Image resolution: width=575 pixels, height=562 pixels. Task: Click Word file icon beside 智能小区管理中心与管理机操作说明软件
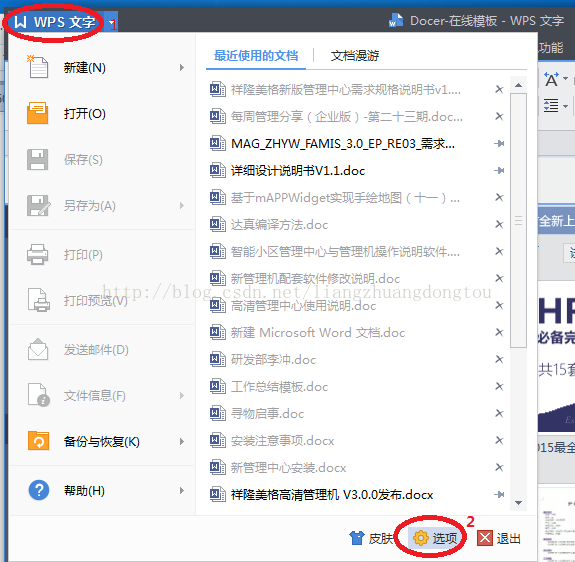tap(217, 251)
